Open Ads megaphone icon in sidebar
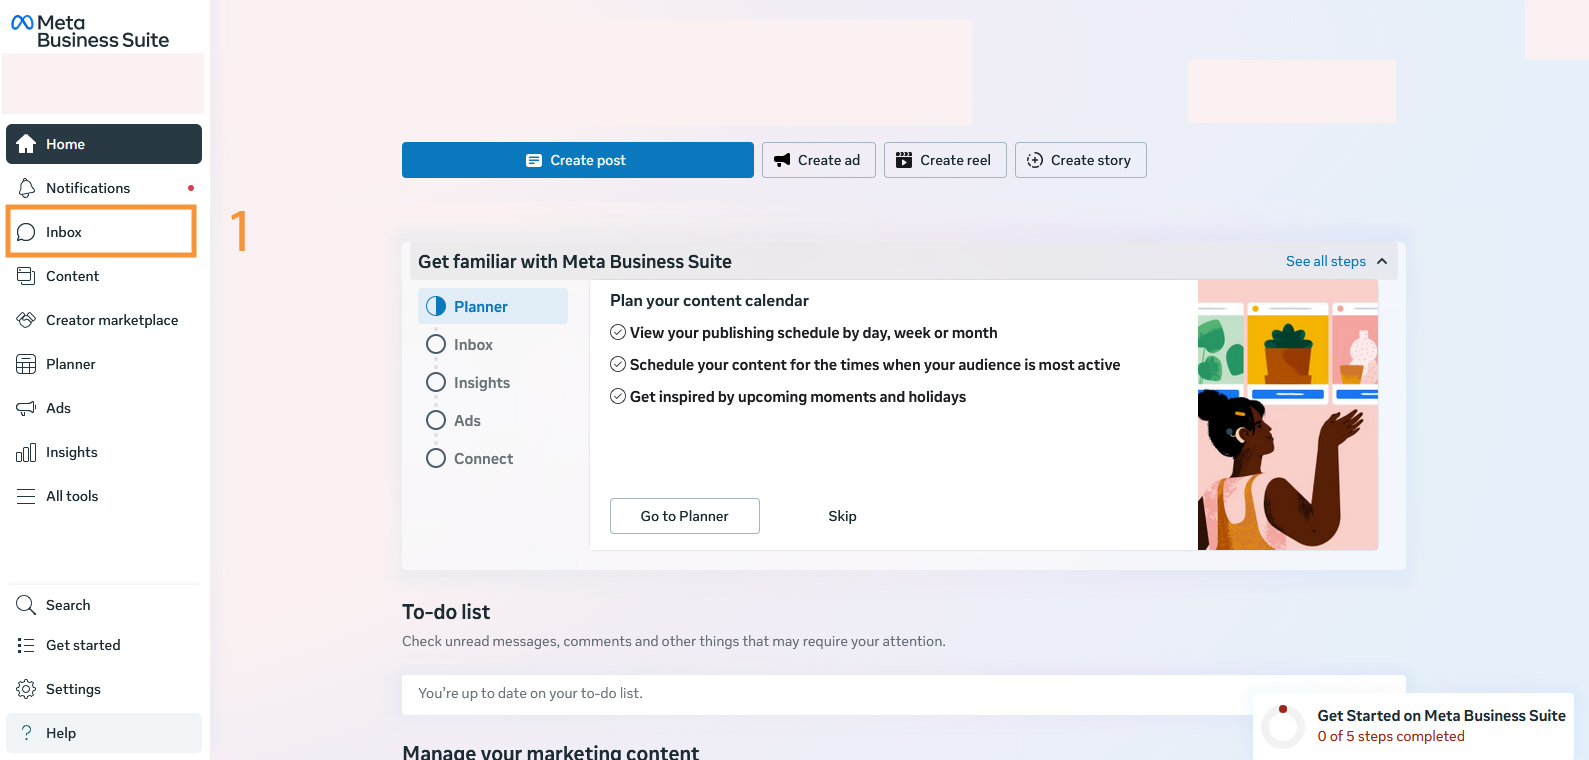 [26, 408]
